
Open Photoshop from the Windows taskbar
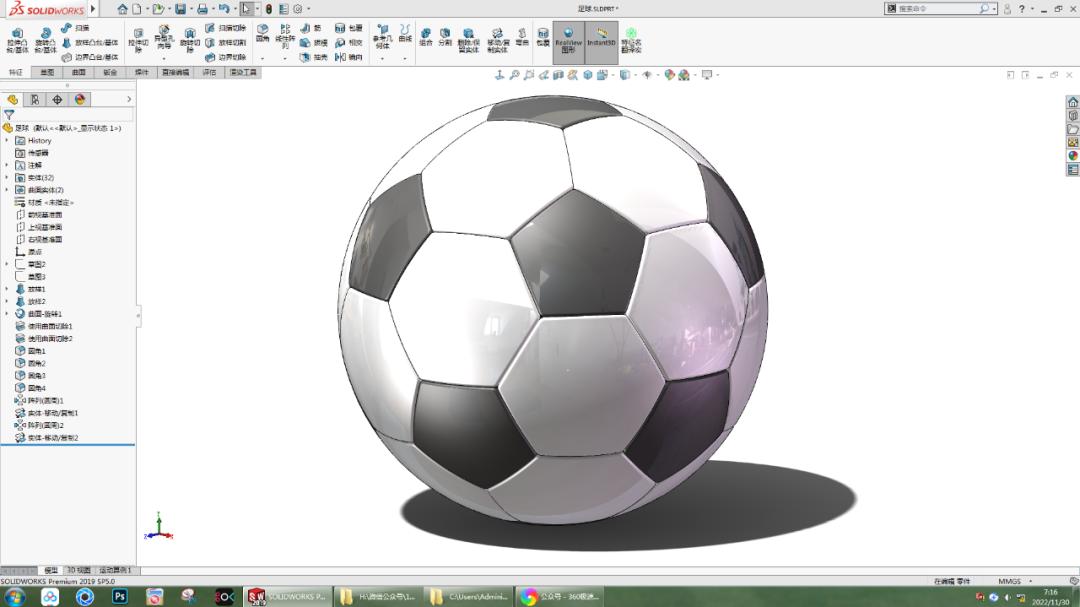coord(120,596)
